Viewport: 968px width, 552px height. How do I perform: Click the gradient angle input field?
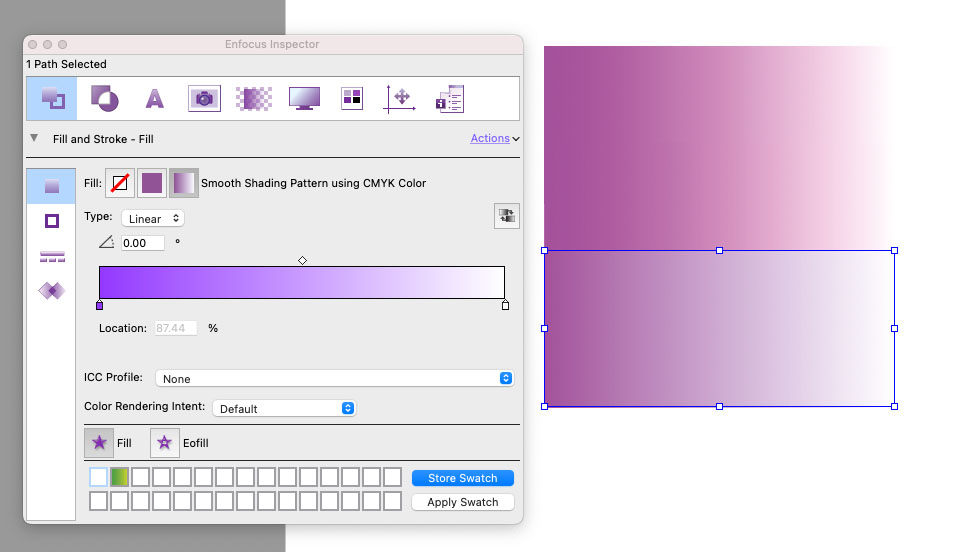pos(143,243)
